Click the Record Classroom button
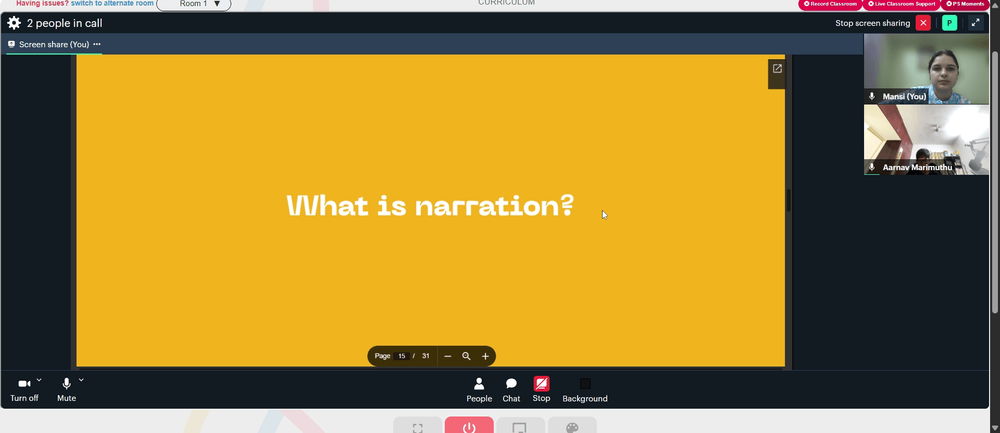1000x433 pixels. point(830,4)
